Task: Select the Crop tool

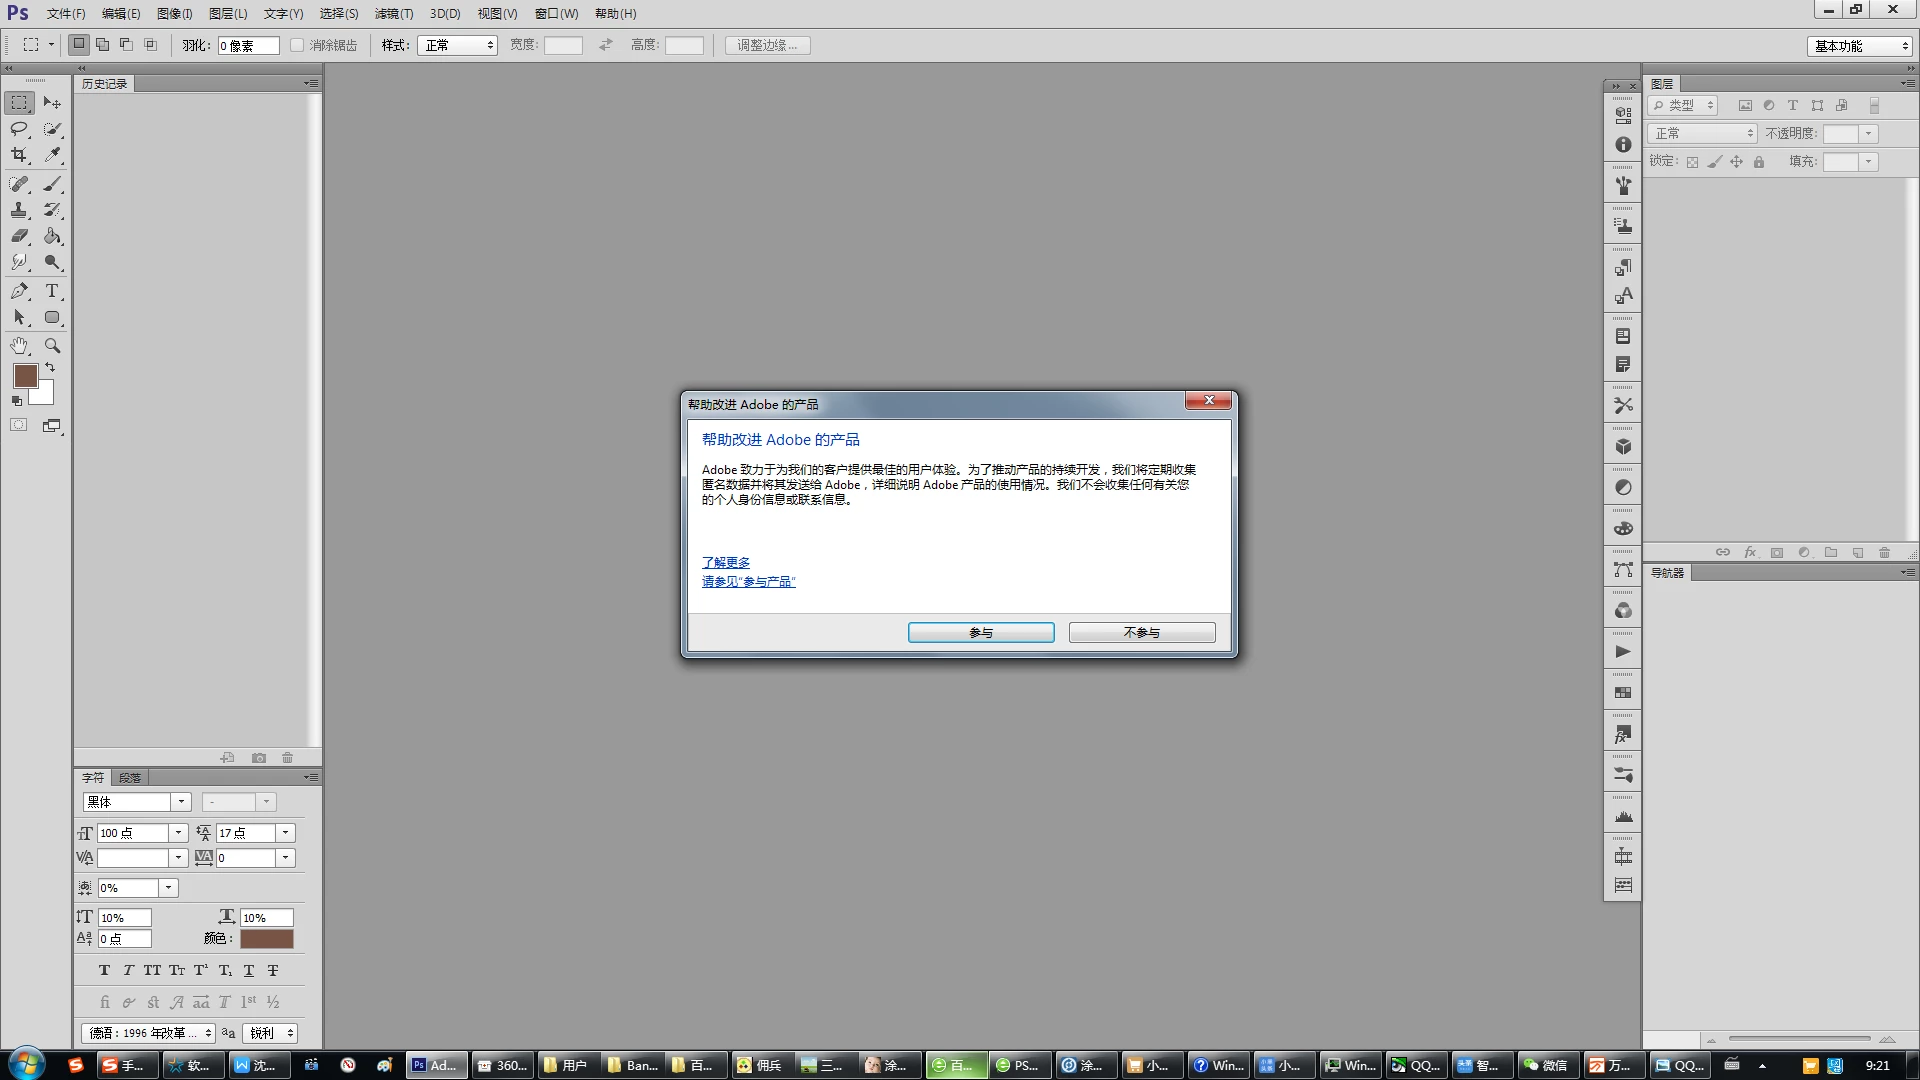Action: (20, 155)
